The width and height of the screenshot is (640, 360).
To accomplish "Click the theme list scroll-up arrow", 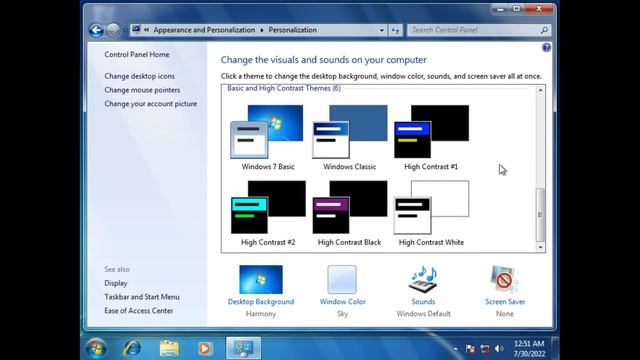I will 540,90.
